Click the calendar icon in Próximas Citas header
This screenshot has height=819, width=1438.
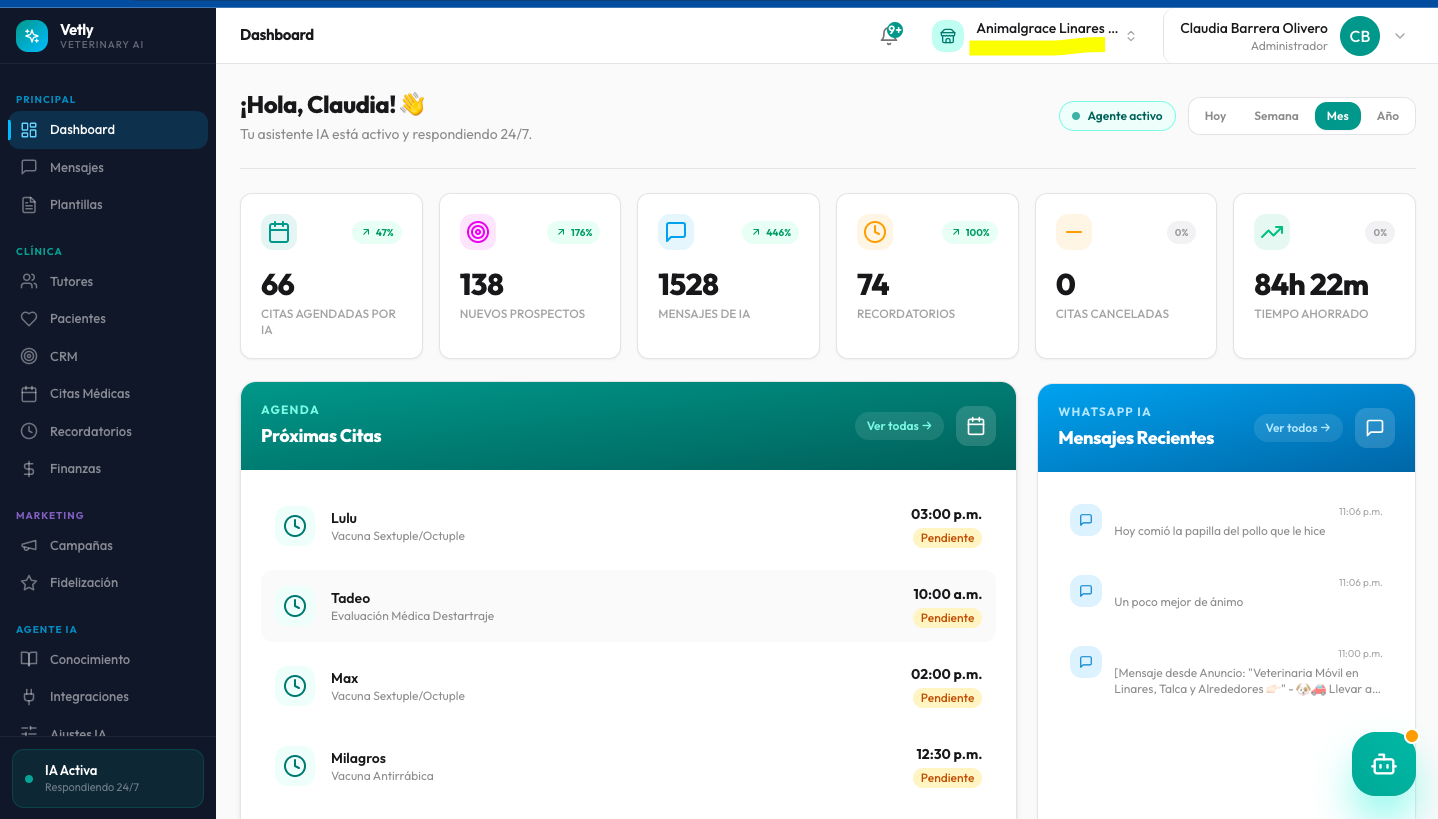coord(976,426)
